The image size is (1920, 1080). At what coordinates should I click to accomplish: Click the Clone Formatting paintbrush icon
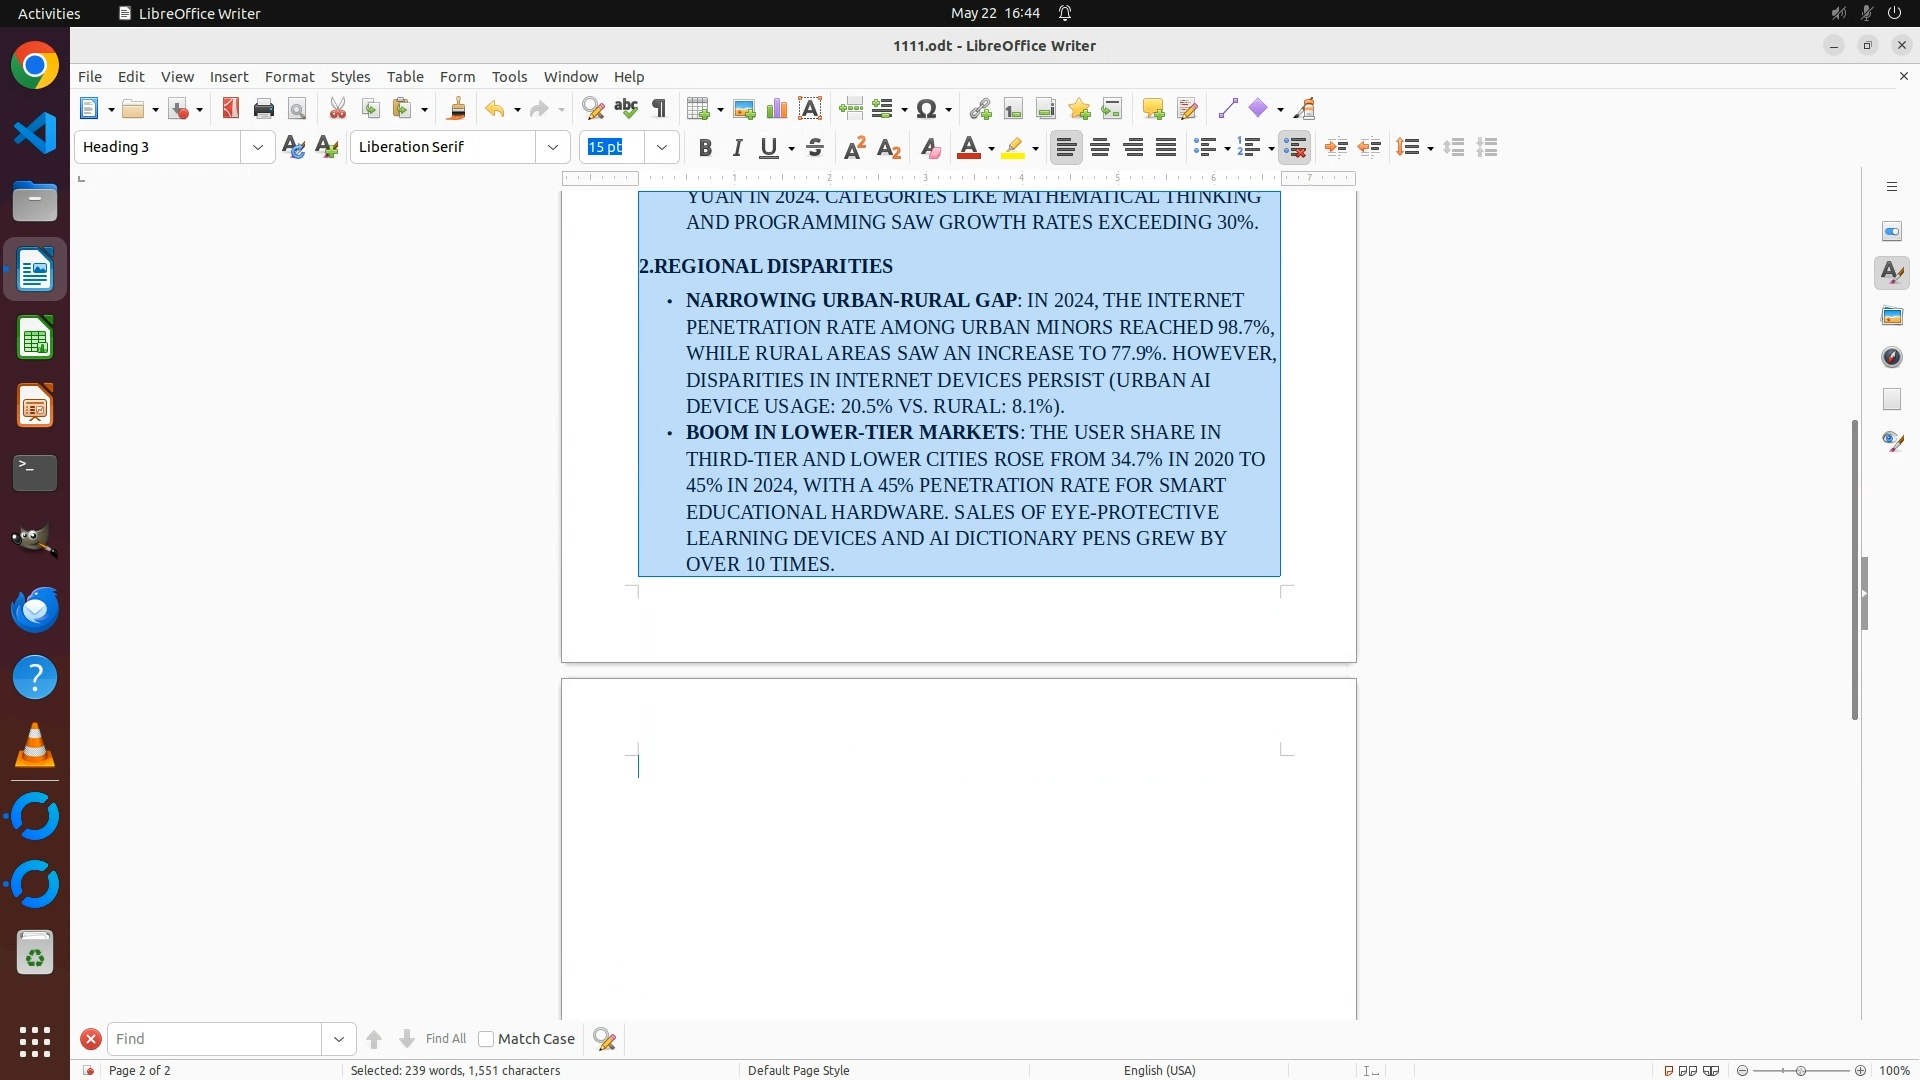[457, 109]
